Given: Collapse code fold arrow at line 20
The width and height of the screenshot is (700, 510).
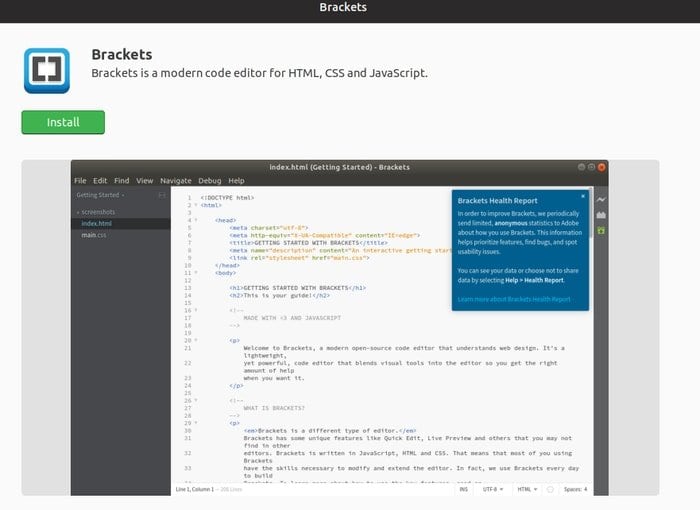Looking at the screenshot, I should [x=196, y=340].
